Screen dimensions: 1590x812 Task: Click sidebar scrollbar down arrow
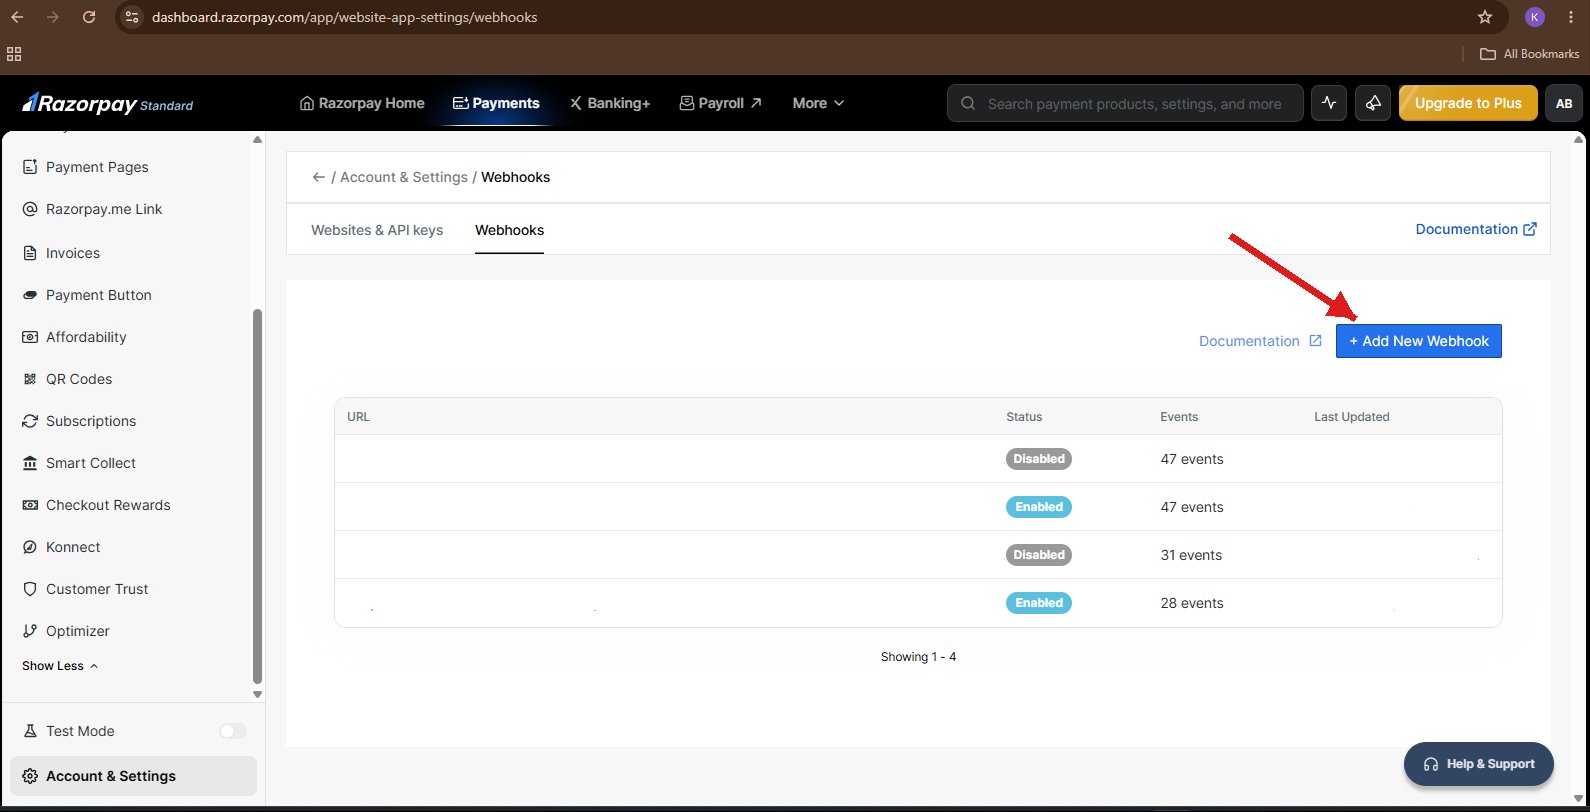click(257, 694)
